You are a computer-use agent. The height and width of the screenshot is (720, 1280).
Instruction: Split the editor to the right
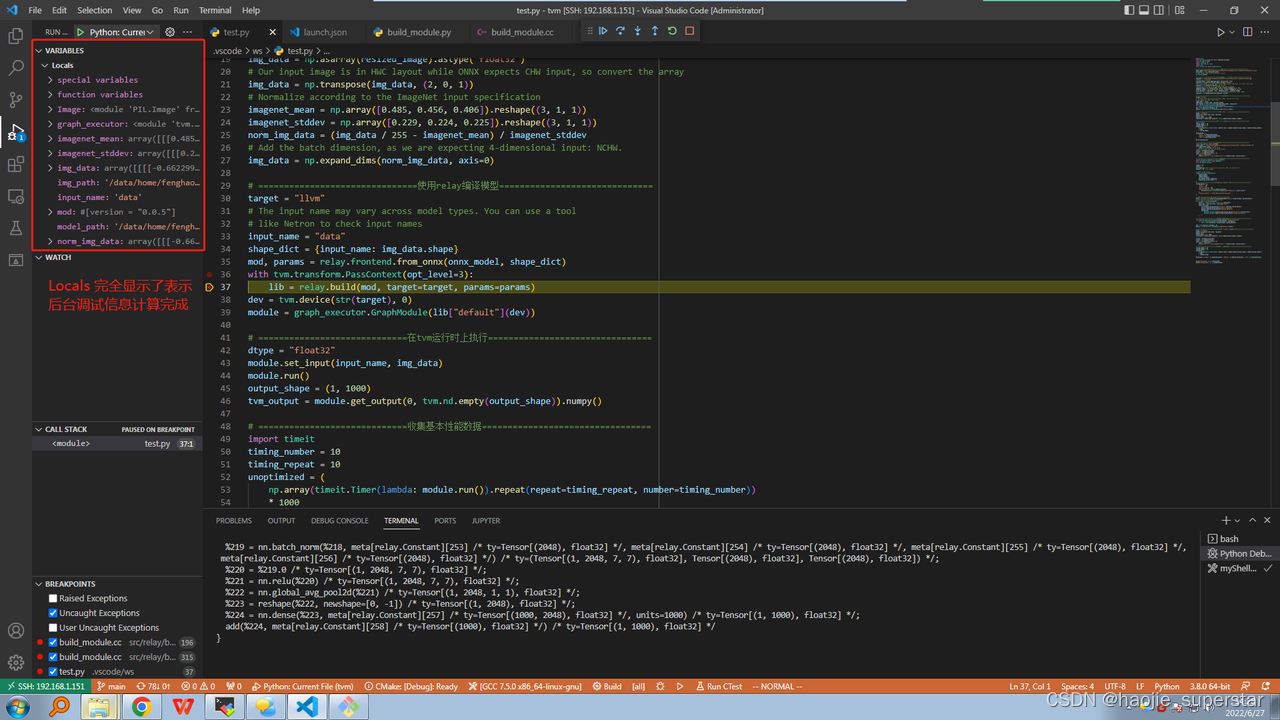click(x=1248, y=32)
